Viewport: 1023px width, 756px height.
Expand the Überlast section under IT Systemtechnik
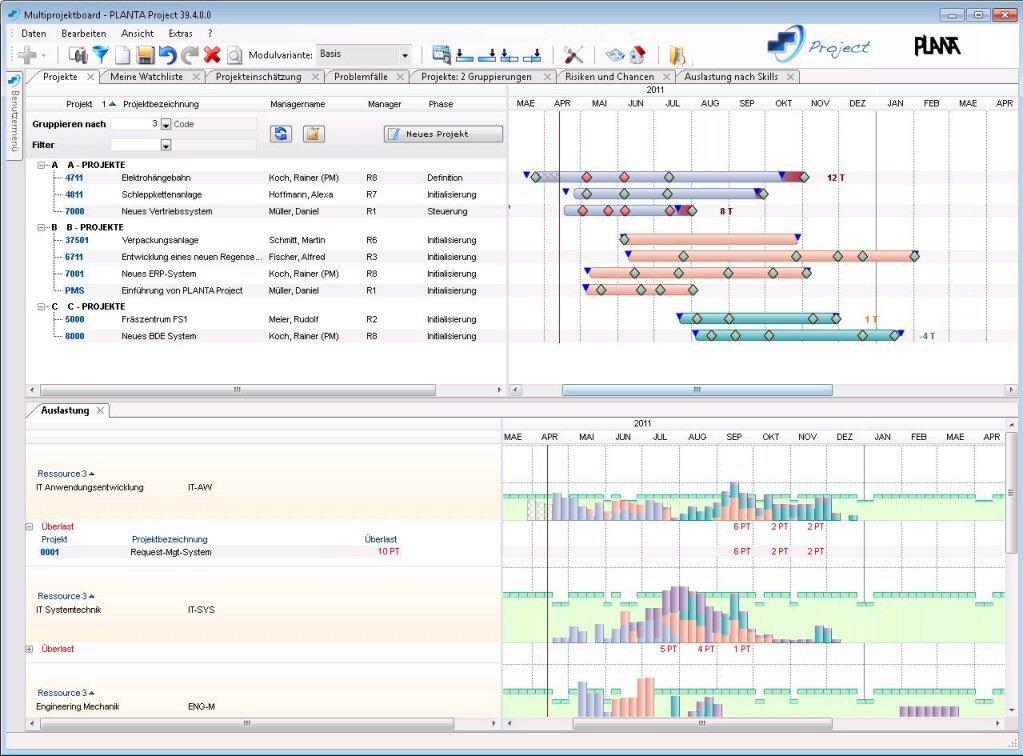click(30, 649)
